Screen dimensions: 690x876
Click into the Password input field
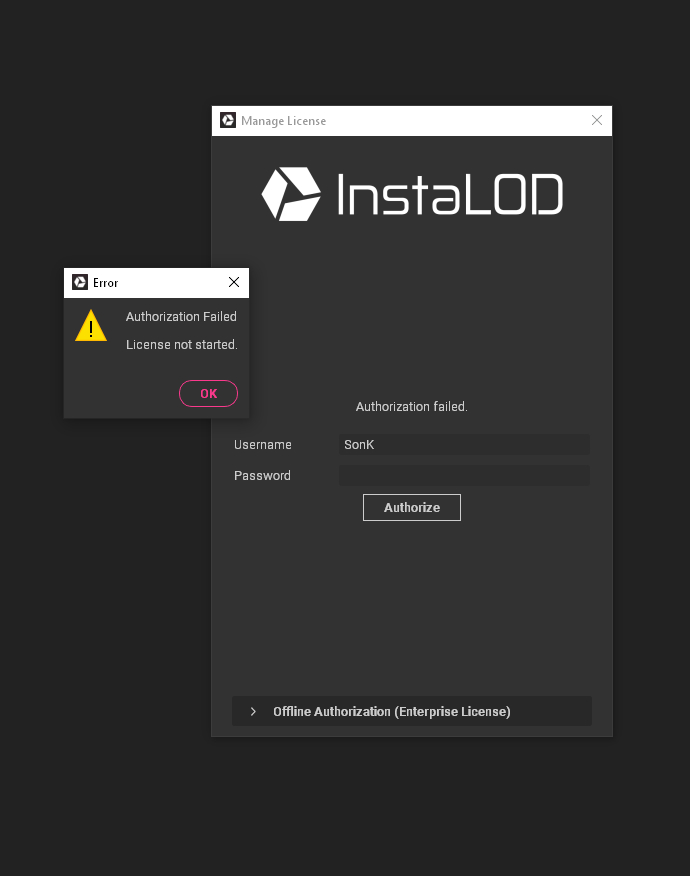click(x=464, y=476)
